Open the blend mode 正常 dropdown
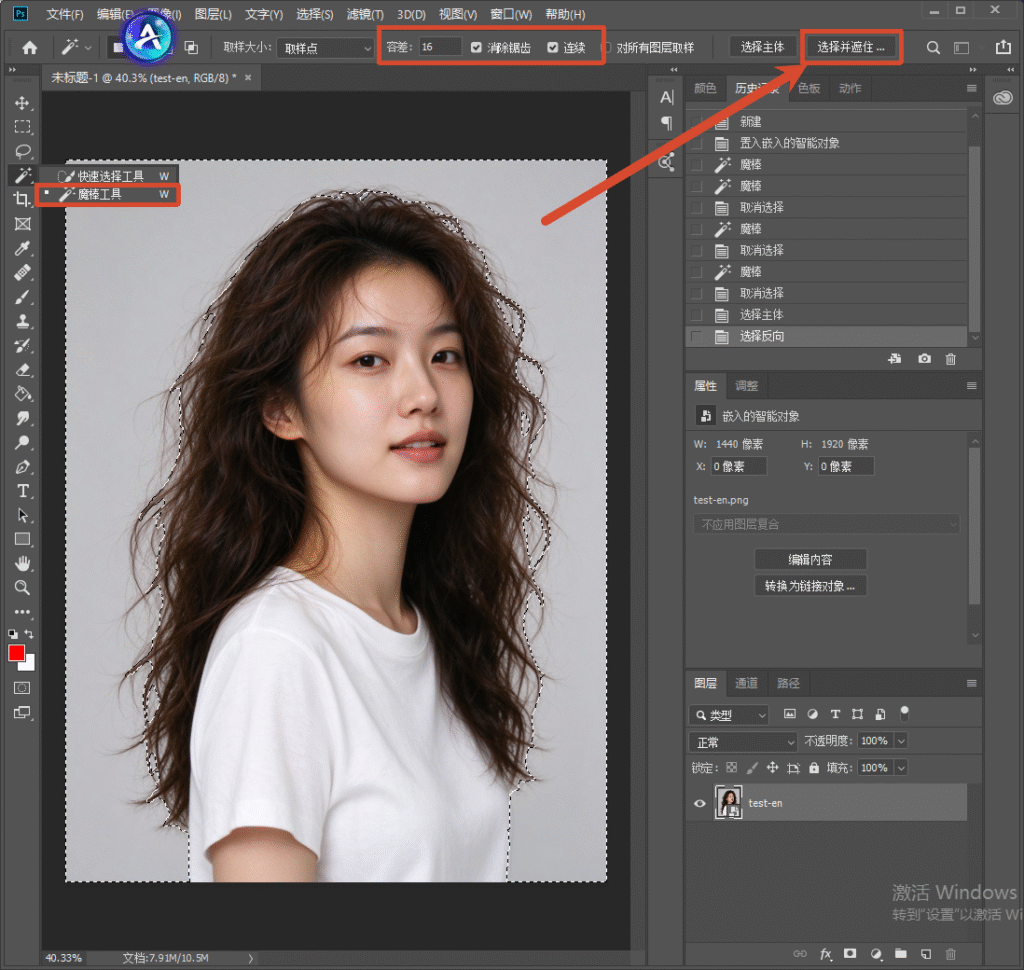The image size is (1024, 970). coord(743,741)
